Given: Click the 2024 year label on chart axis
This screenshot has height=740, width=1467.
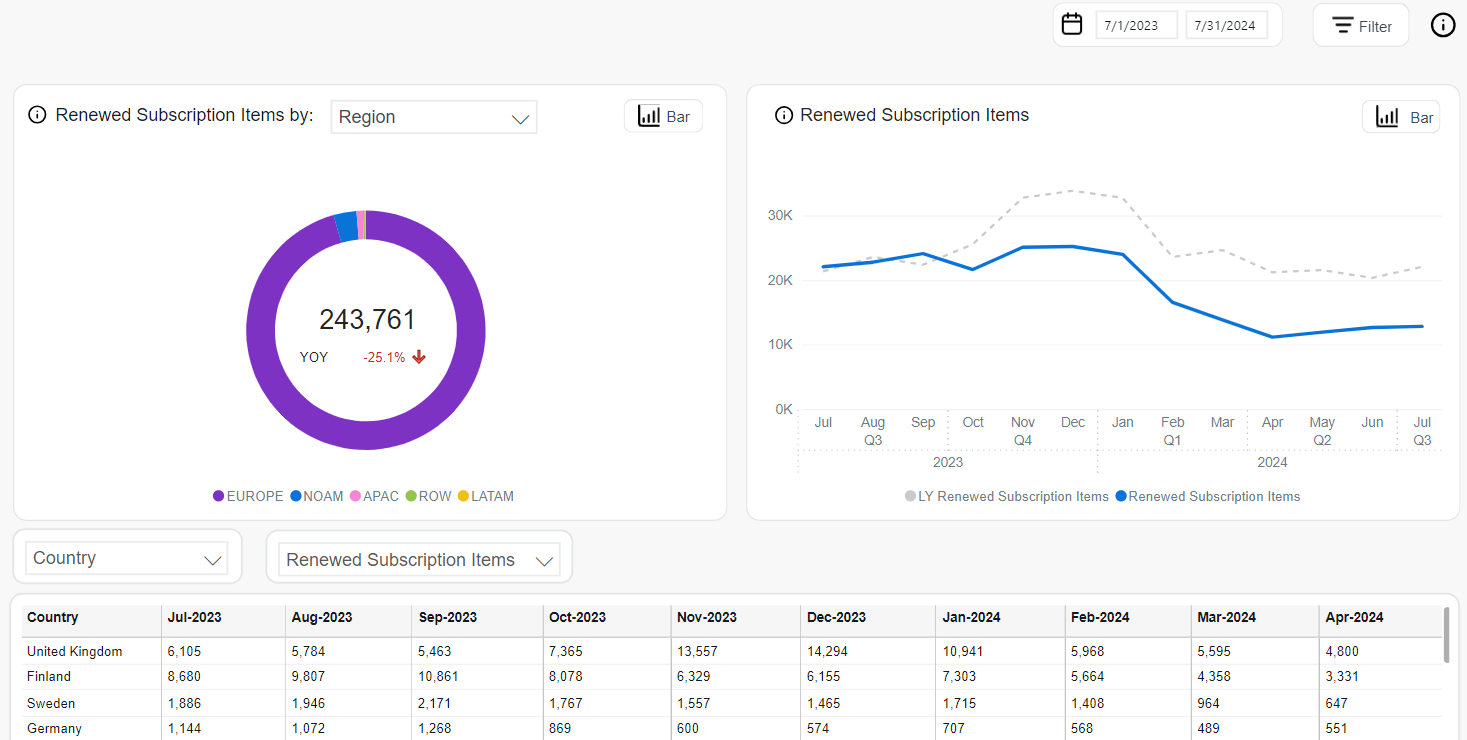Looking at the screenshot, I should pyautogui.click(x=1272, y=462).
